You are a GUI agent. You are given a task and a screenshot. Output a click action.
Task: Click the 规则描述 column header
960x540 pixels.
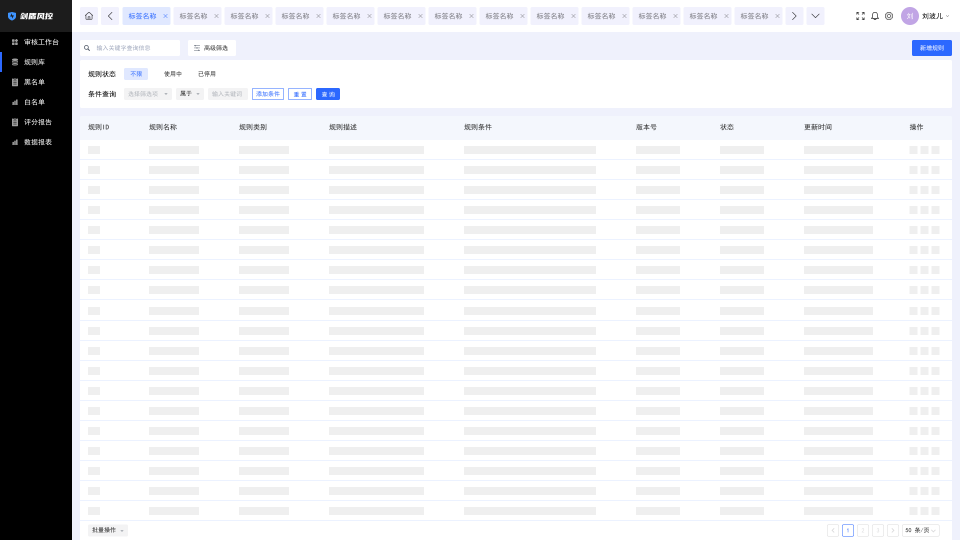343,127
